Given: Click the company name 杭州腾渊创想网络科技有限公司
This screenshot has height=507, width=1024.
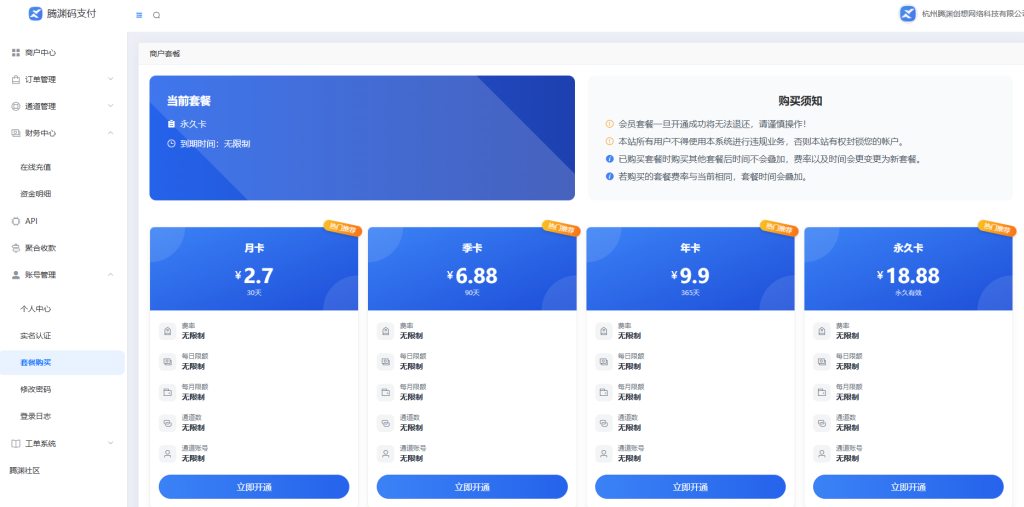Looking at the screenshot, I should (972, 14).
